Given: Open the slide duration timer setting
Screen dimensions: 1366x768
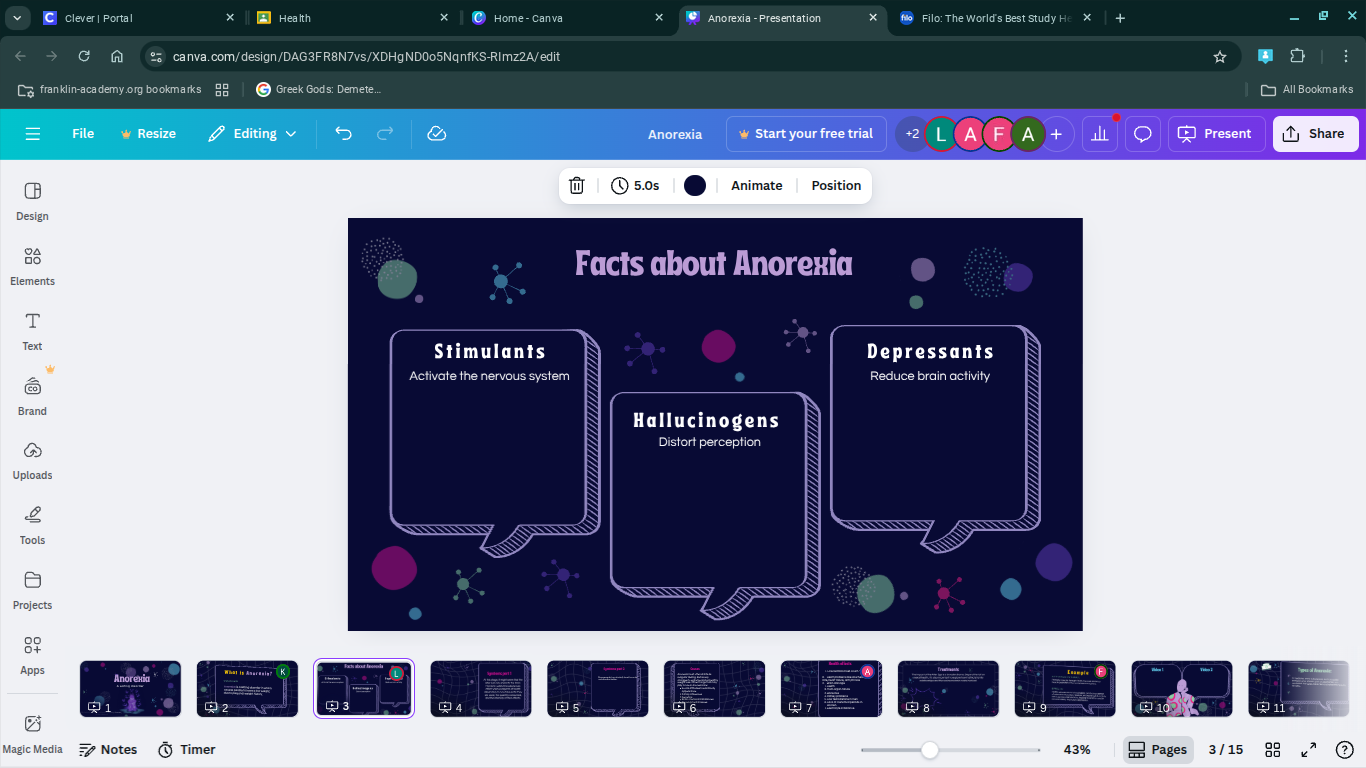Looking at the screenshot, I should 635,185.
